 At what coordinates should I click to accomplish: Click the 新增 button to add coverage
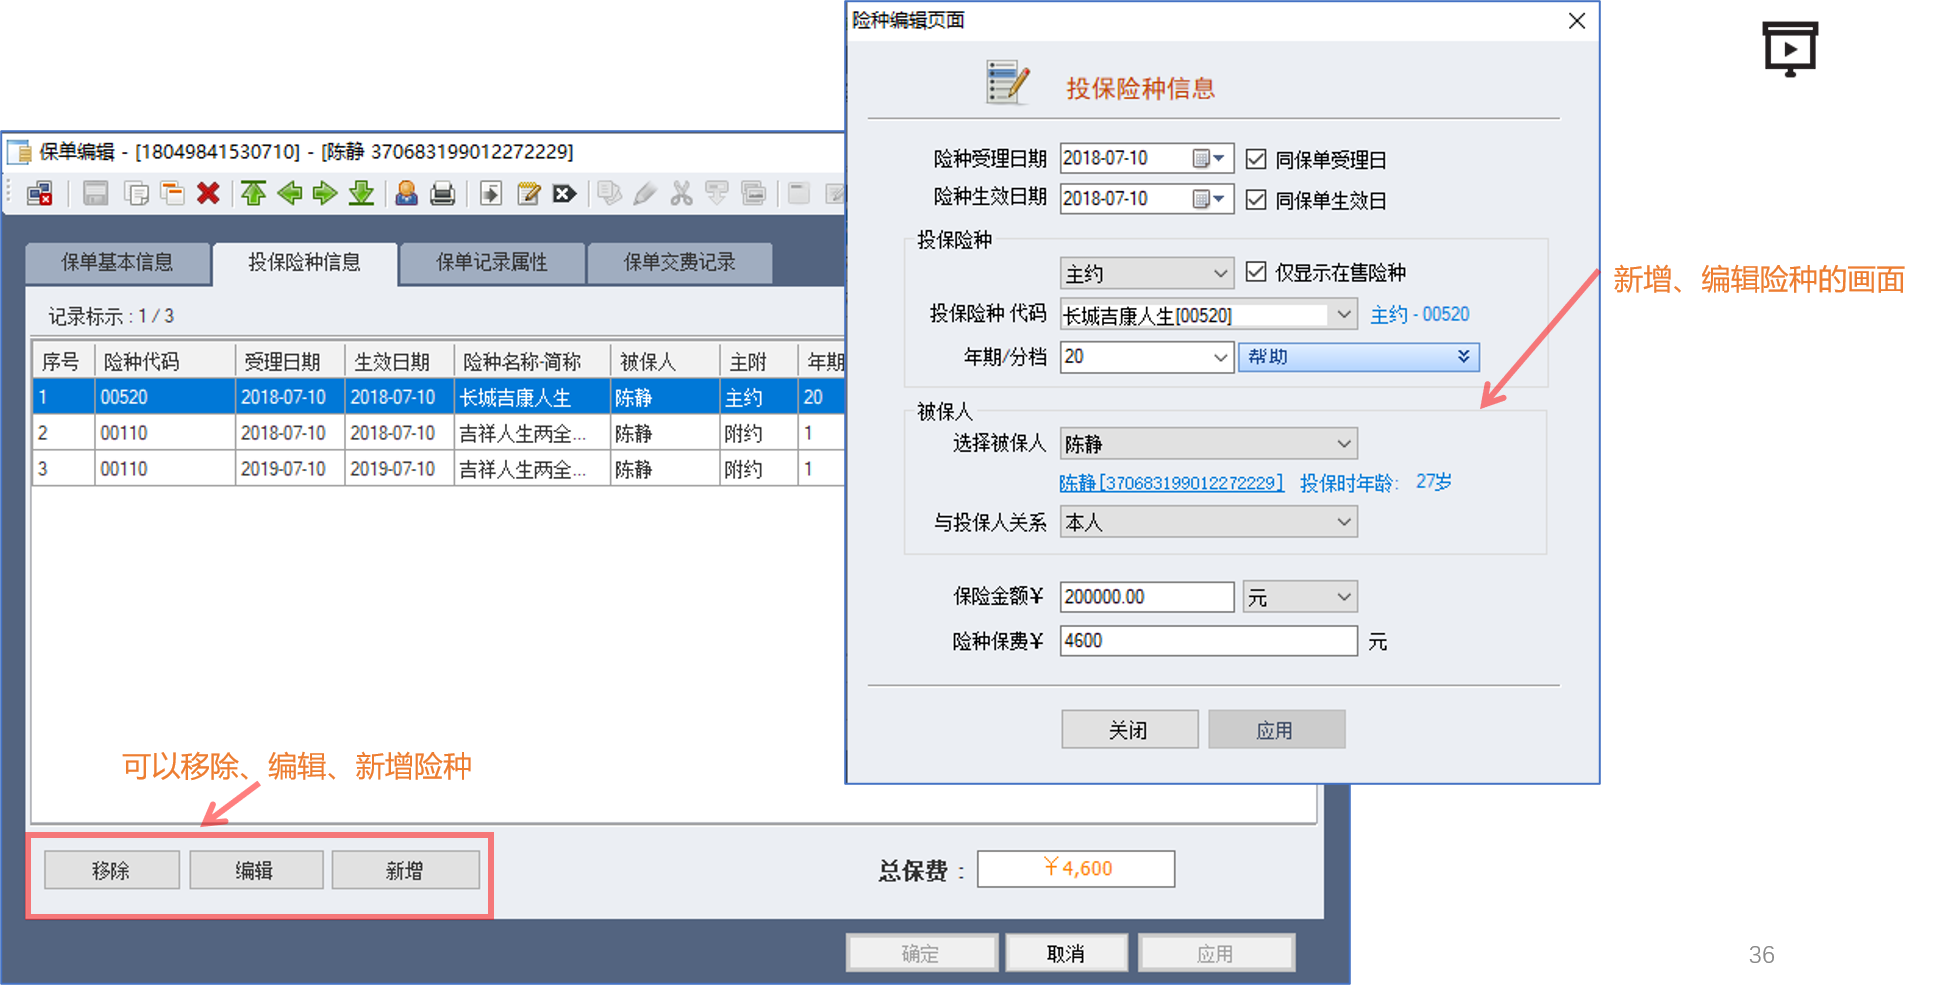pos(405,870)
